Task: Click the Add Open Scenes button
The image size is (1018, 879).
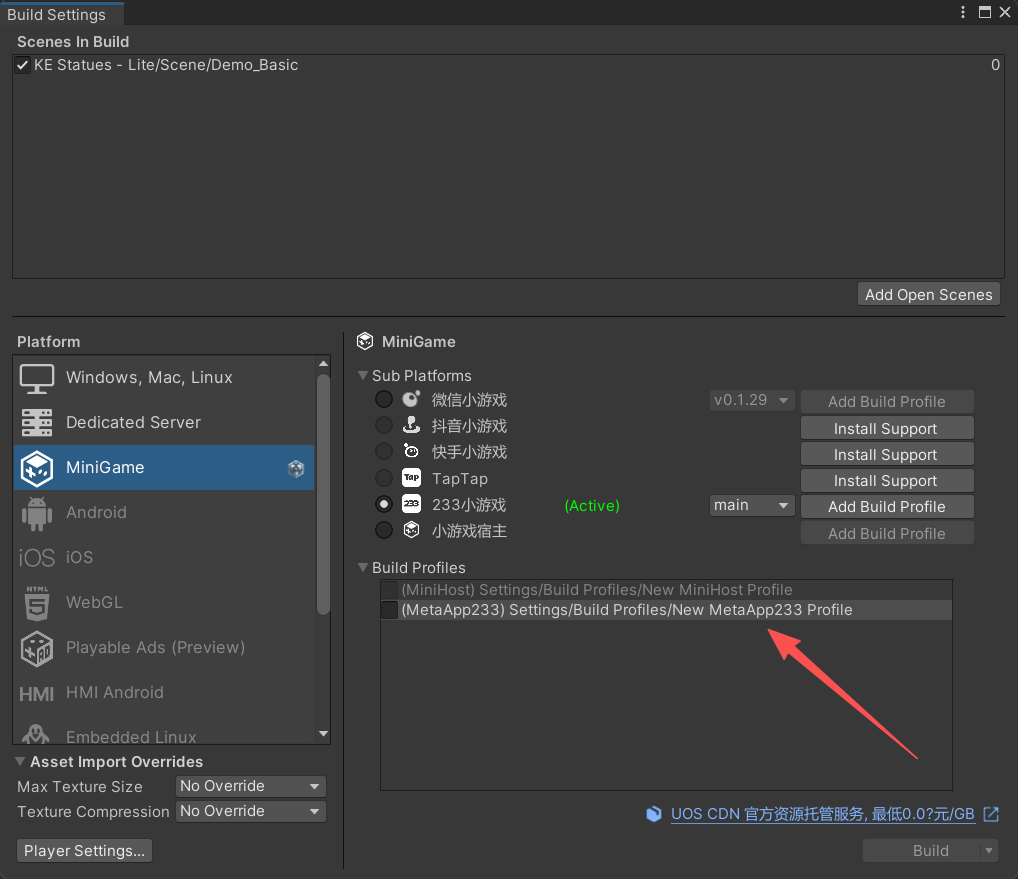Action: 928,294
